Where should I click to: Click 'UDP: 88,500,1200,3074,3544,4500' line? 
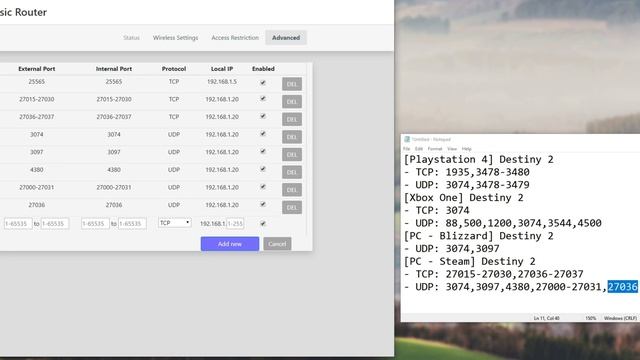point(502,223)
